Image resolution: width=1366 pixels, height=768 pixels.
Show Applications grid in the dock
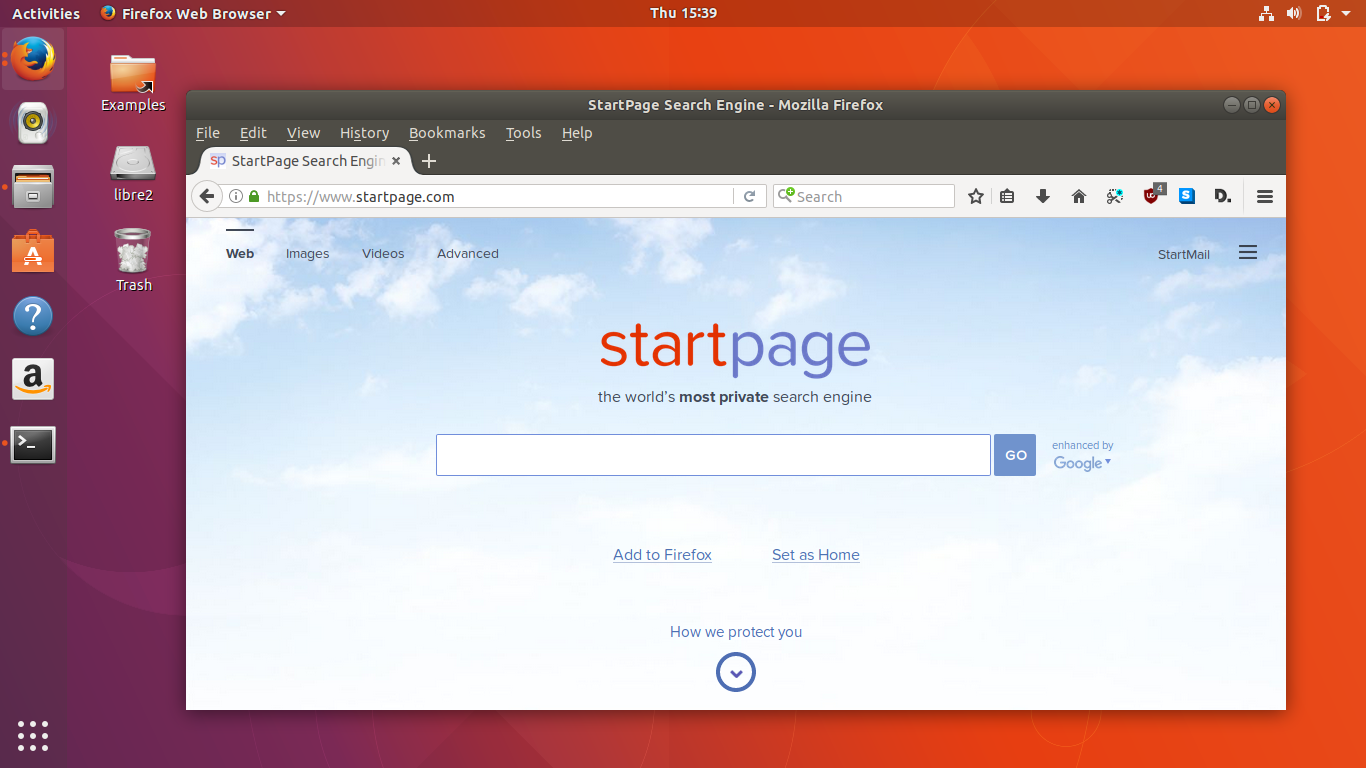pyautogui.click(x=33, y=735)
